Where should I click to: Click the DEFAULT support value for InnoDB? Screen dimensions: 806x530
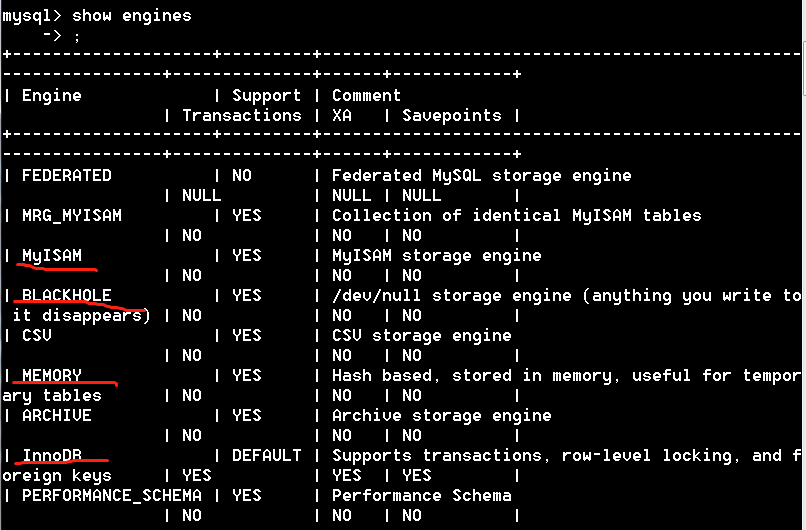point(266,456)
